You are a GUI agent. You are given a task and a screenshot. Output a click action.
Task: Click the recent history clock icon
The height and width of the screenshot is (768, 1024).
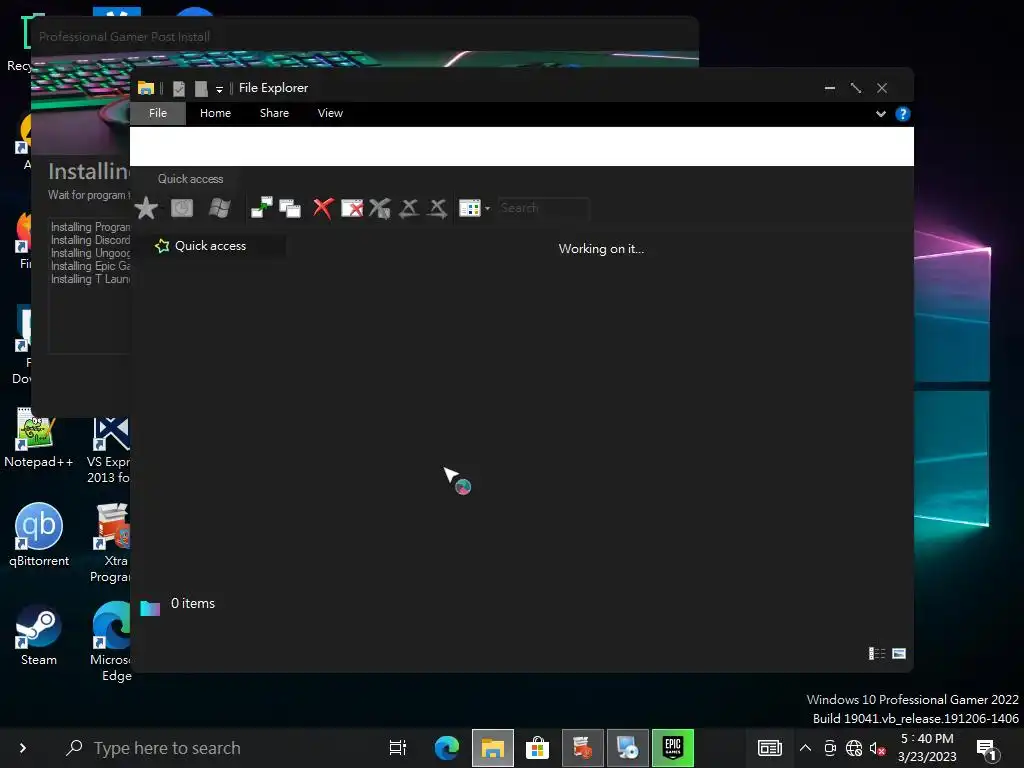[x=182, y=208]
